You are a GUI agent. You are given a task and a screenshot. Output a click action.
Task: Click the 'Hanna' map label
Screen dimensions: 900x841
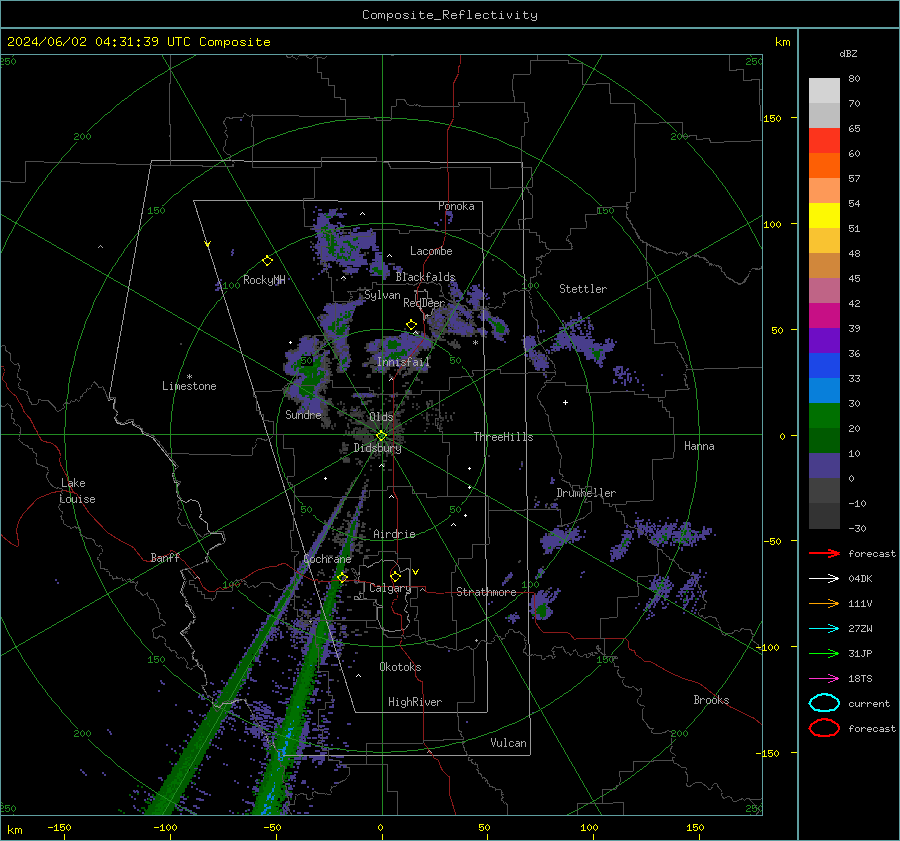point(699,446)
